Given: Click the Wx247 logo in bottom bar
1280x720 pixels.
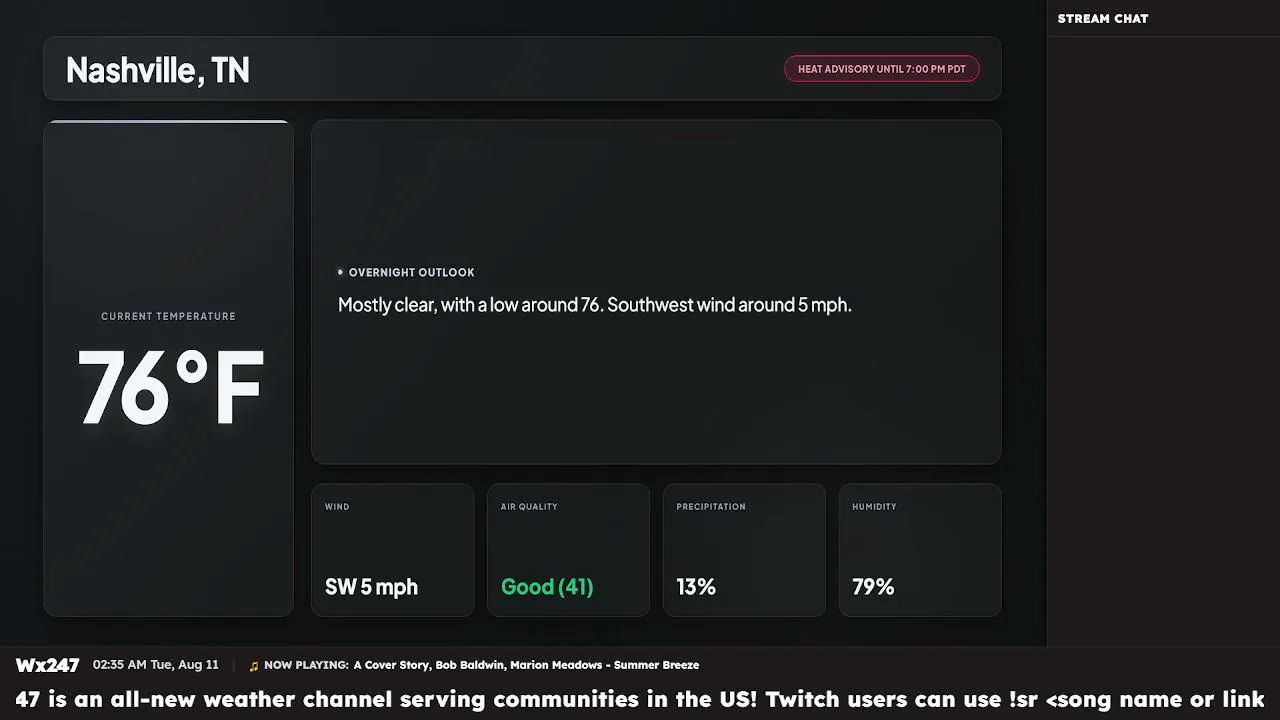Looking at the screenshot, I should 47,665.
